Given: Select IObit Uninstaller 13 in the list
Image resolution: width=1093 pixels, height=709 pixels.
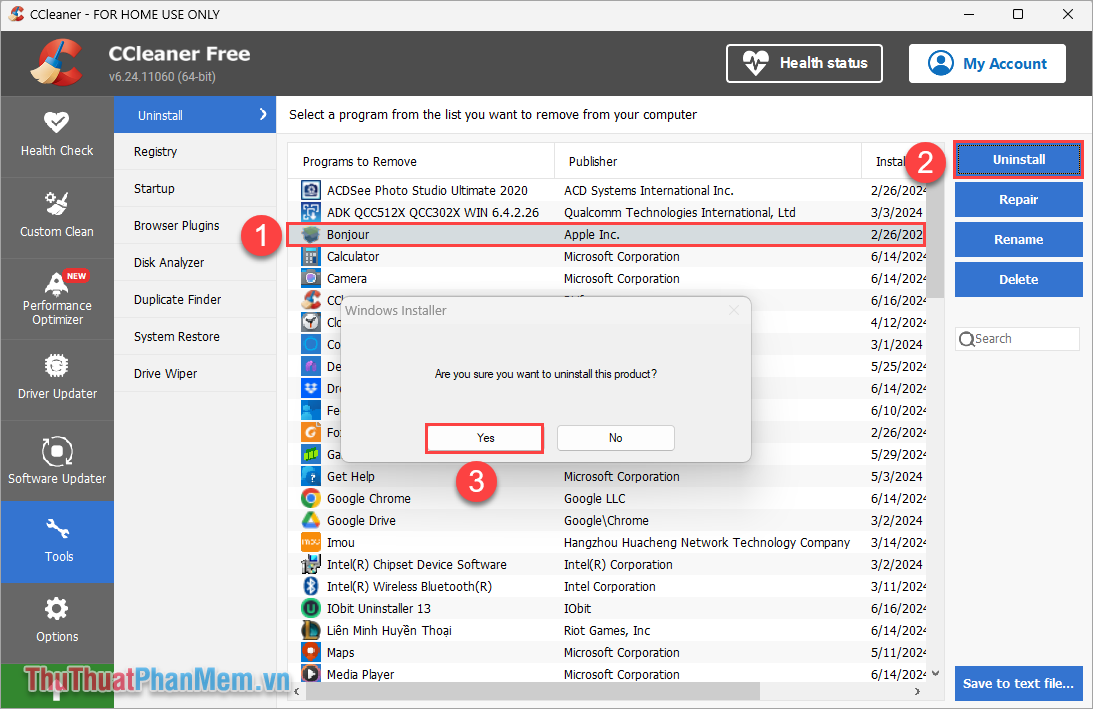Looking at the screenshot, I should click(379, 609).
